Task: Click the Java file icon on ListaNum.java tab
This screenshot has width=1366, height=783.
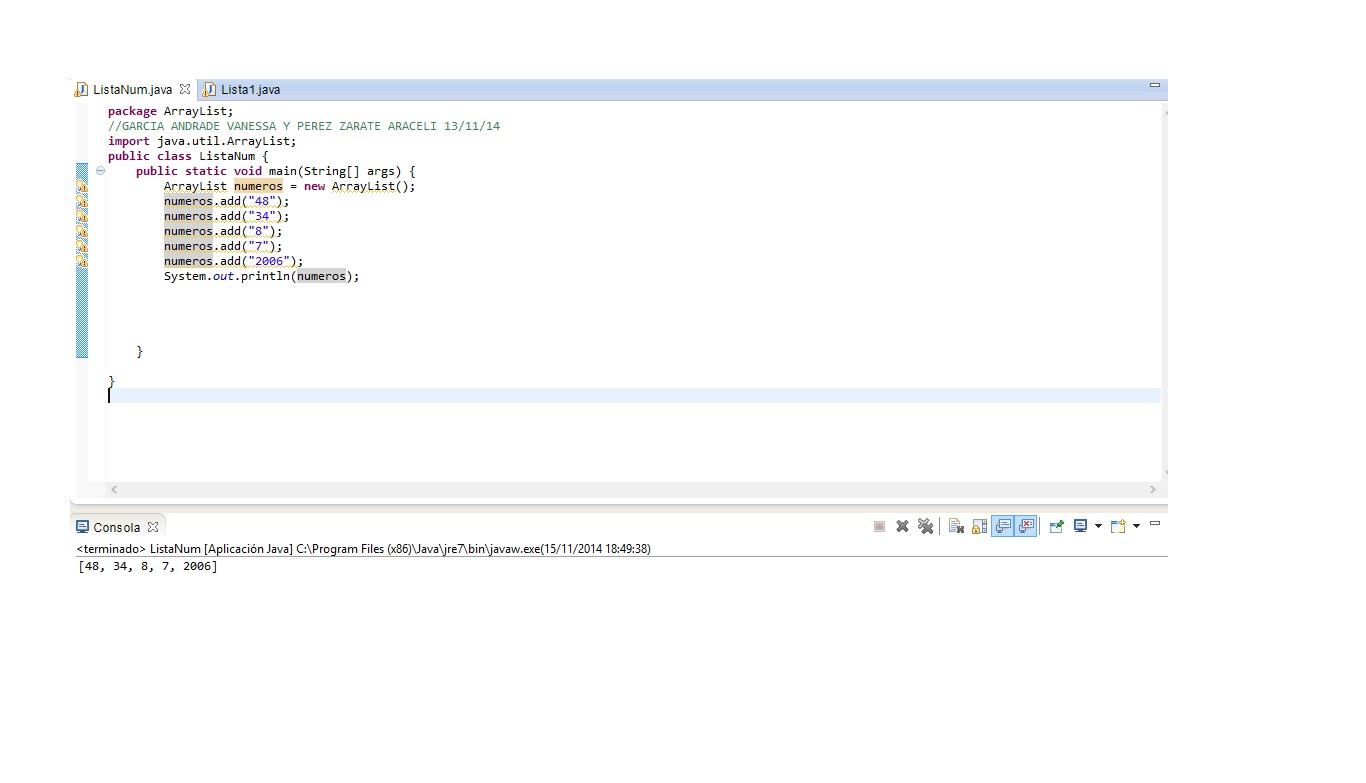Action: (x=81, y=90)
